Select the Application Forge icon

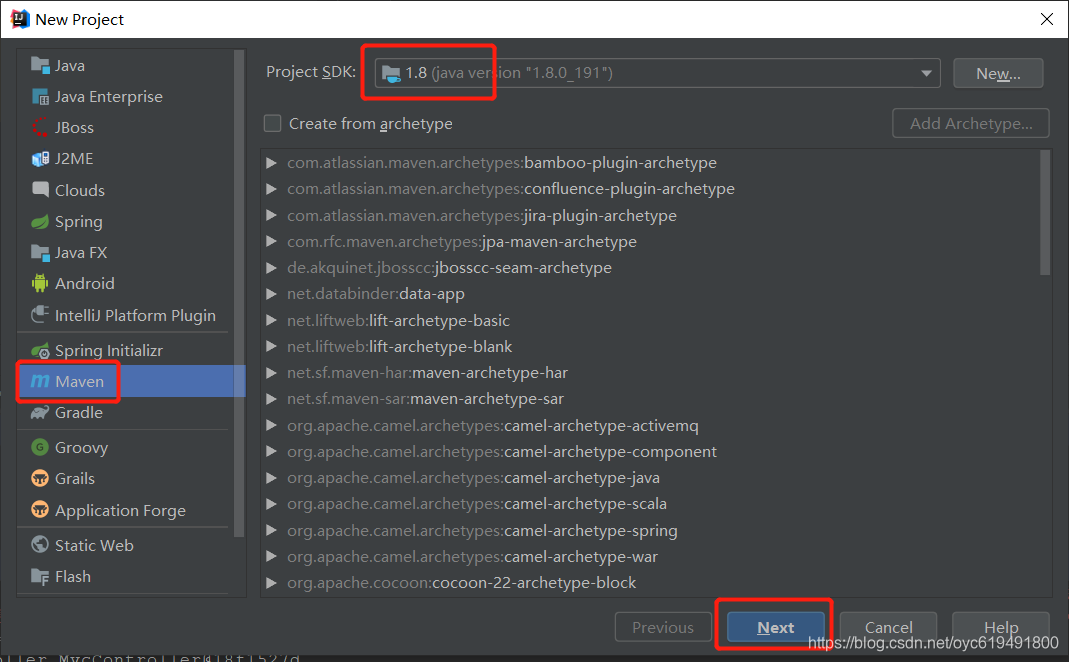[40, 509]
